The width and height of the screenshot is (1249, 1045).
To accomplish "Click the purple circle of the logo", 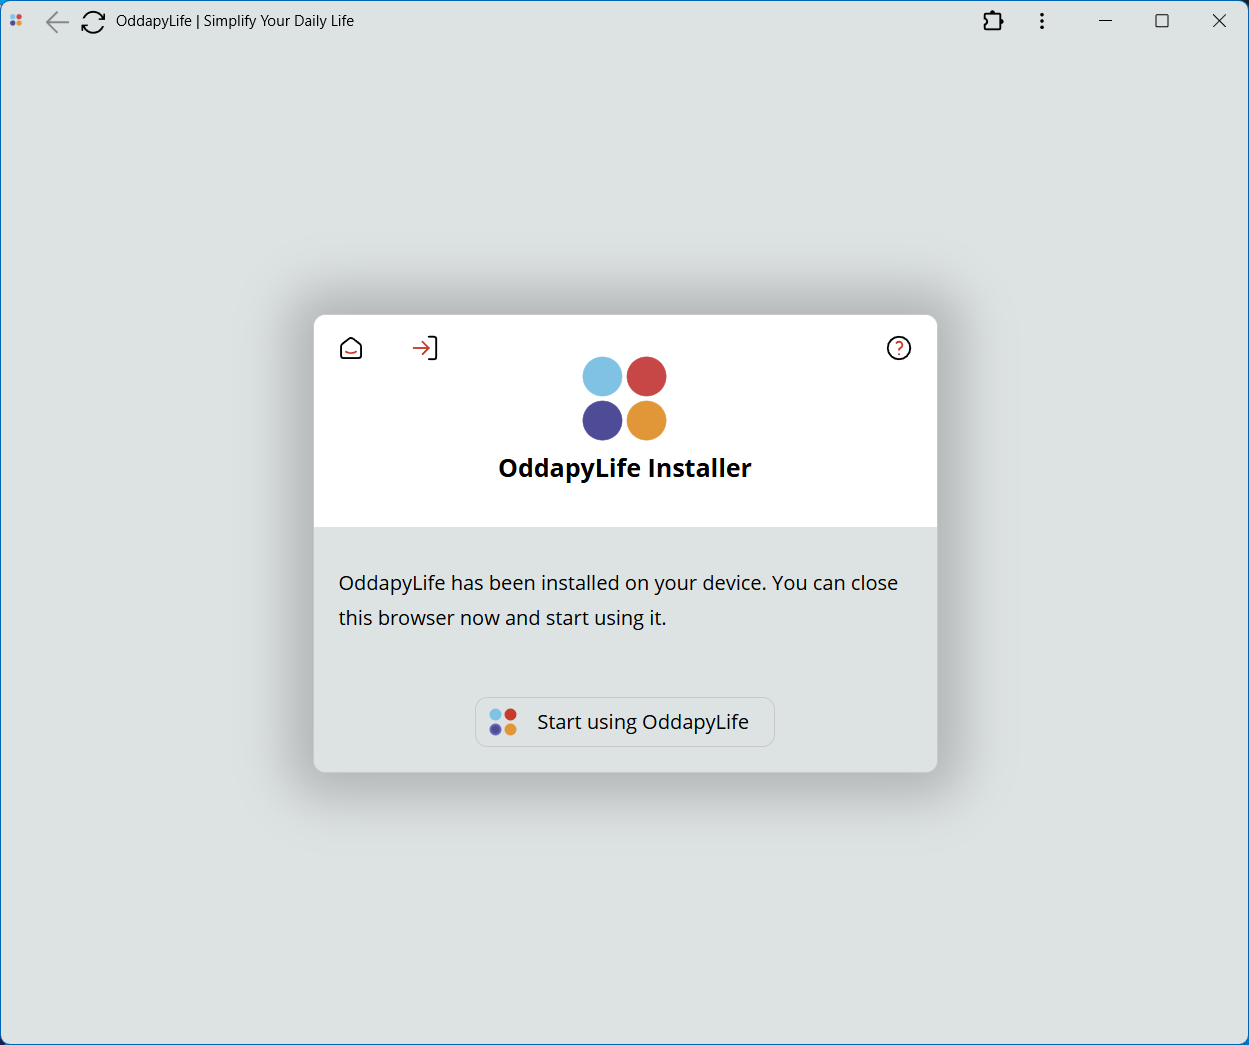I will [602, 420].
